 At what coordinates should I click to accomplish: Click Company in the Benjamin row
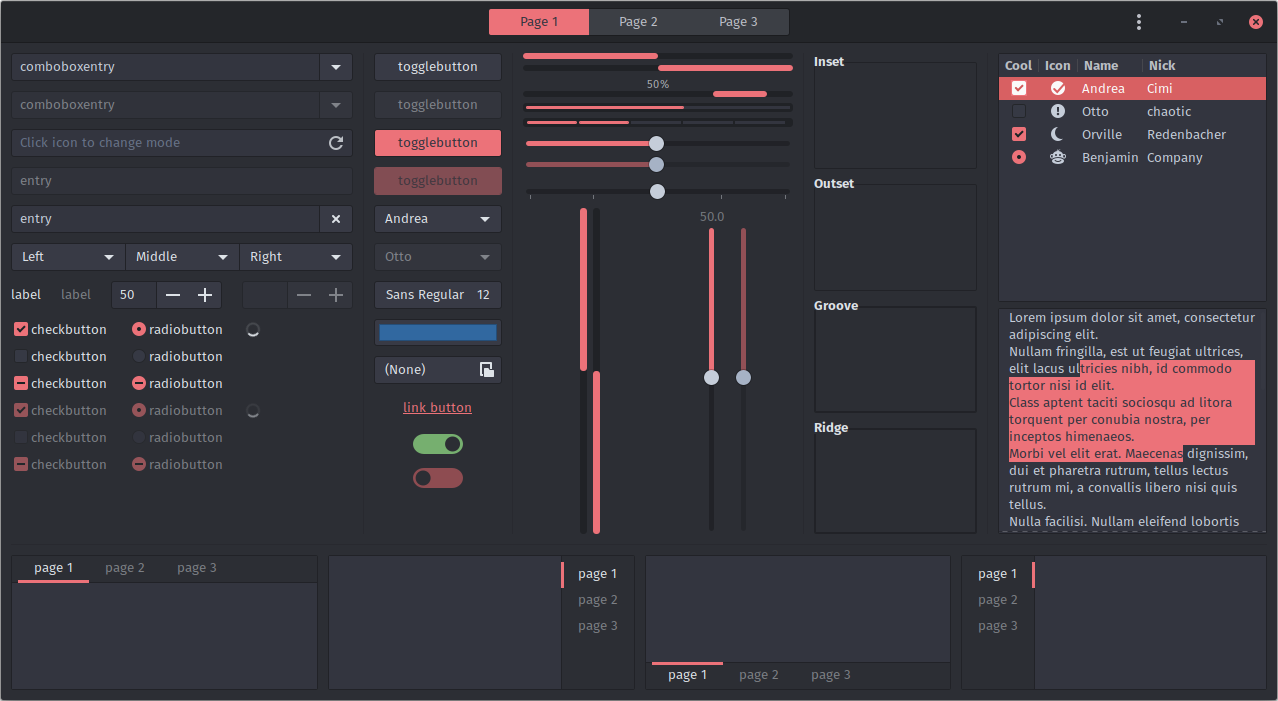(1174, 158)
